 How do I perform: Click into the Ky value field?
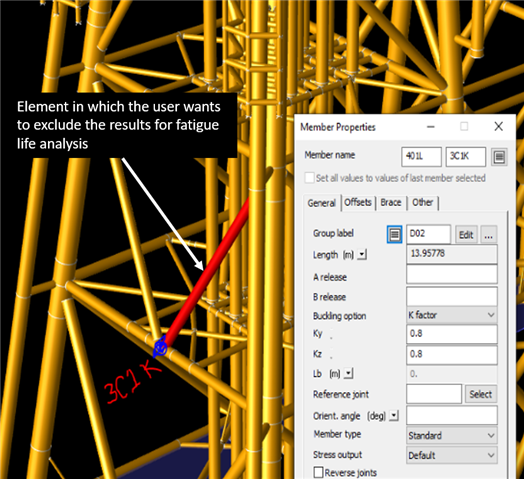pos(452,334)
